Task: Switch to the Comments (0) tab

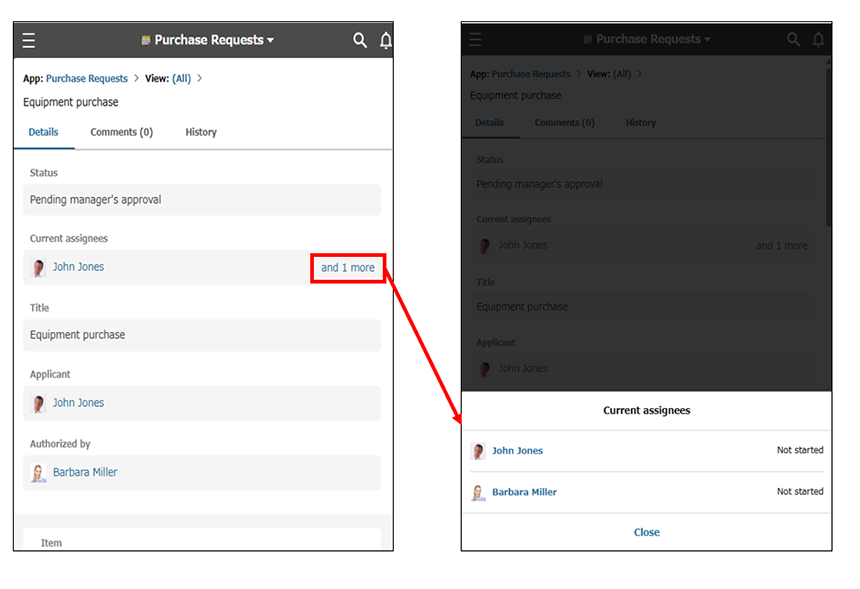Action: click(x=121, y=131)
